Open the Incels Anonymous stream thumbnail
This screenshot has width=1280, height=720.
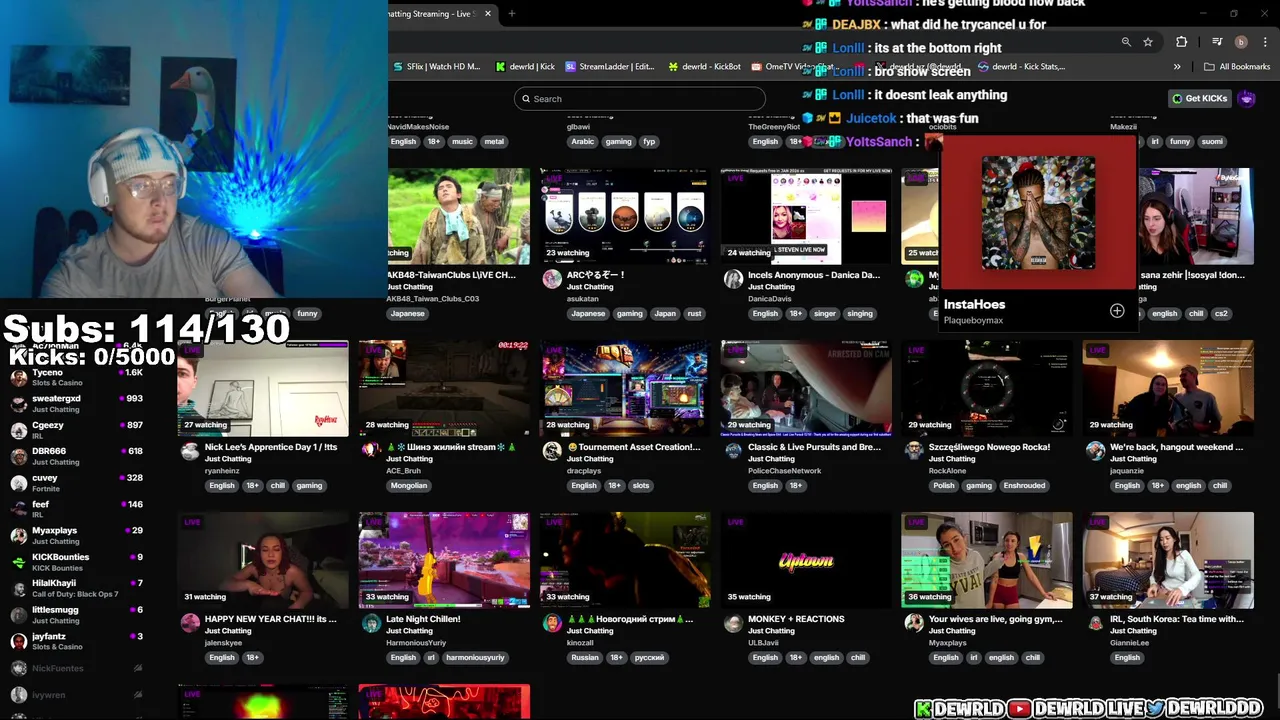pyautogui.click(x=806, y=216)
